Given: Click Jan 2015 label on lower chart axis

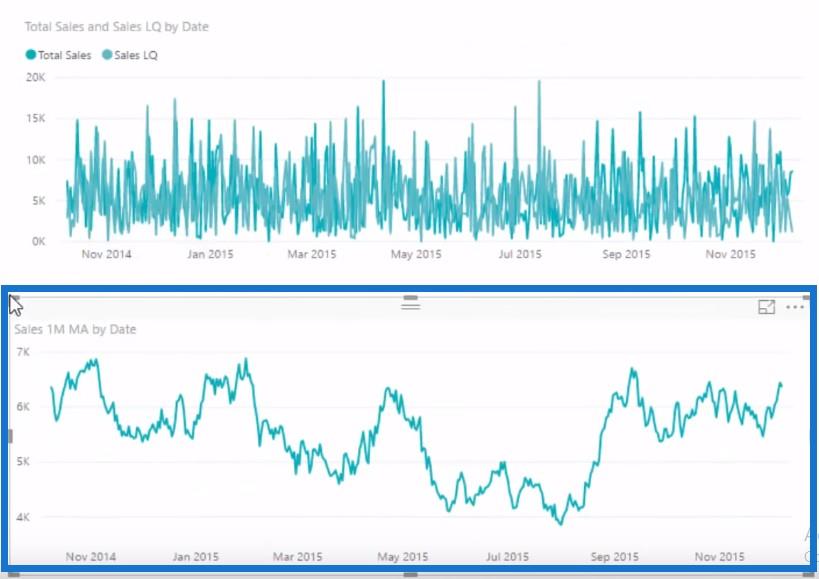Looking at the screenshot, I should point(195,557).
